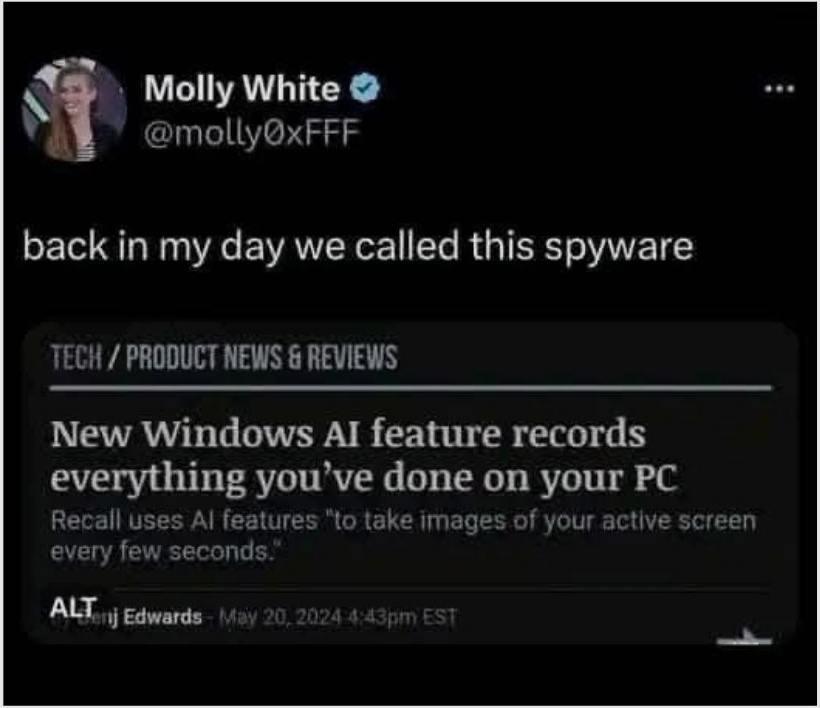This screenshot has height=708, width=820.
Task: Click the subheadline starting "Recall uses AI features"
Action: point(403,521)
